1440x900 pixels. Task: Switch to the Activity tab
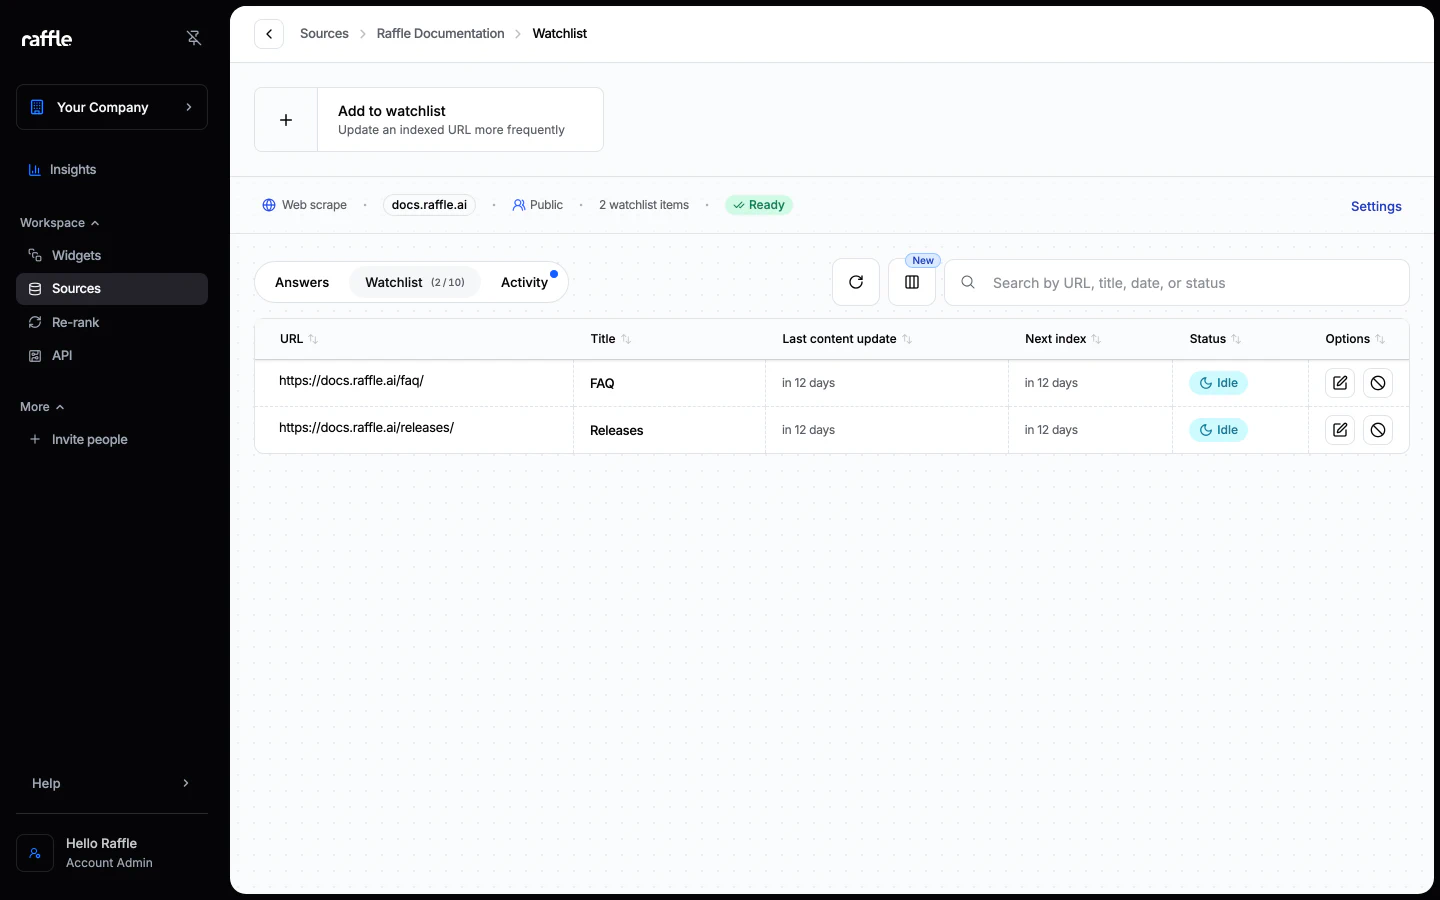pyautogui.click(x=525, y=282)
